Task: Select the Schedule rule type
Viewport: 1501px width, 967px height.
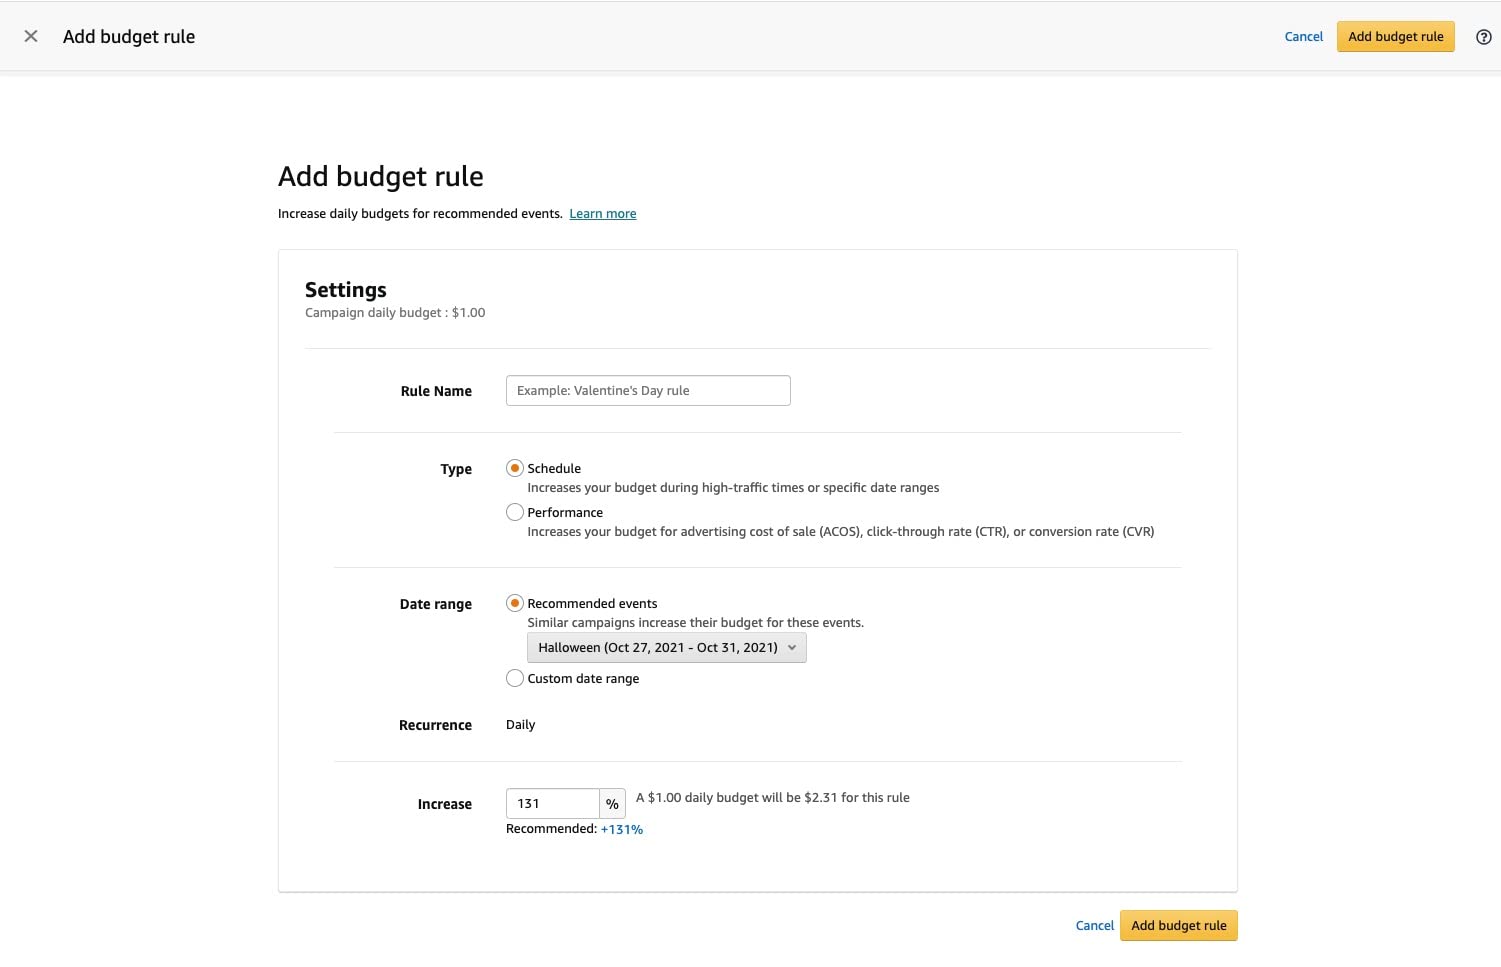Action: pyautogui.click(x=515, y=468)
